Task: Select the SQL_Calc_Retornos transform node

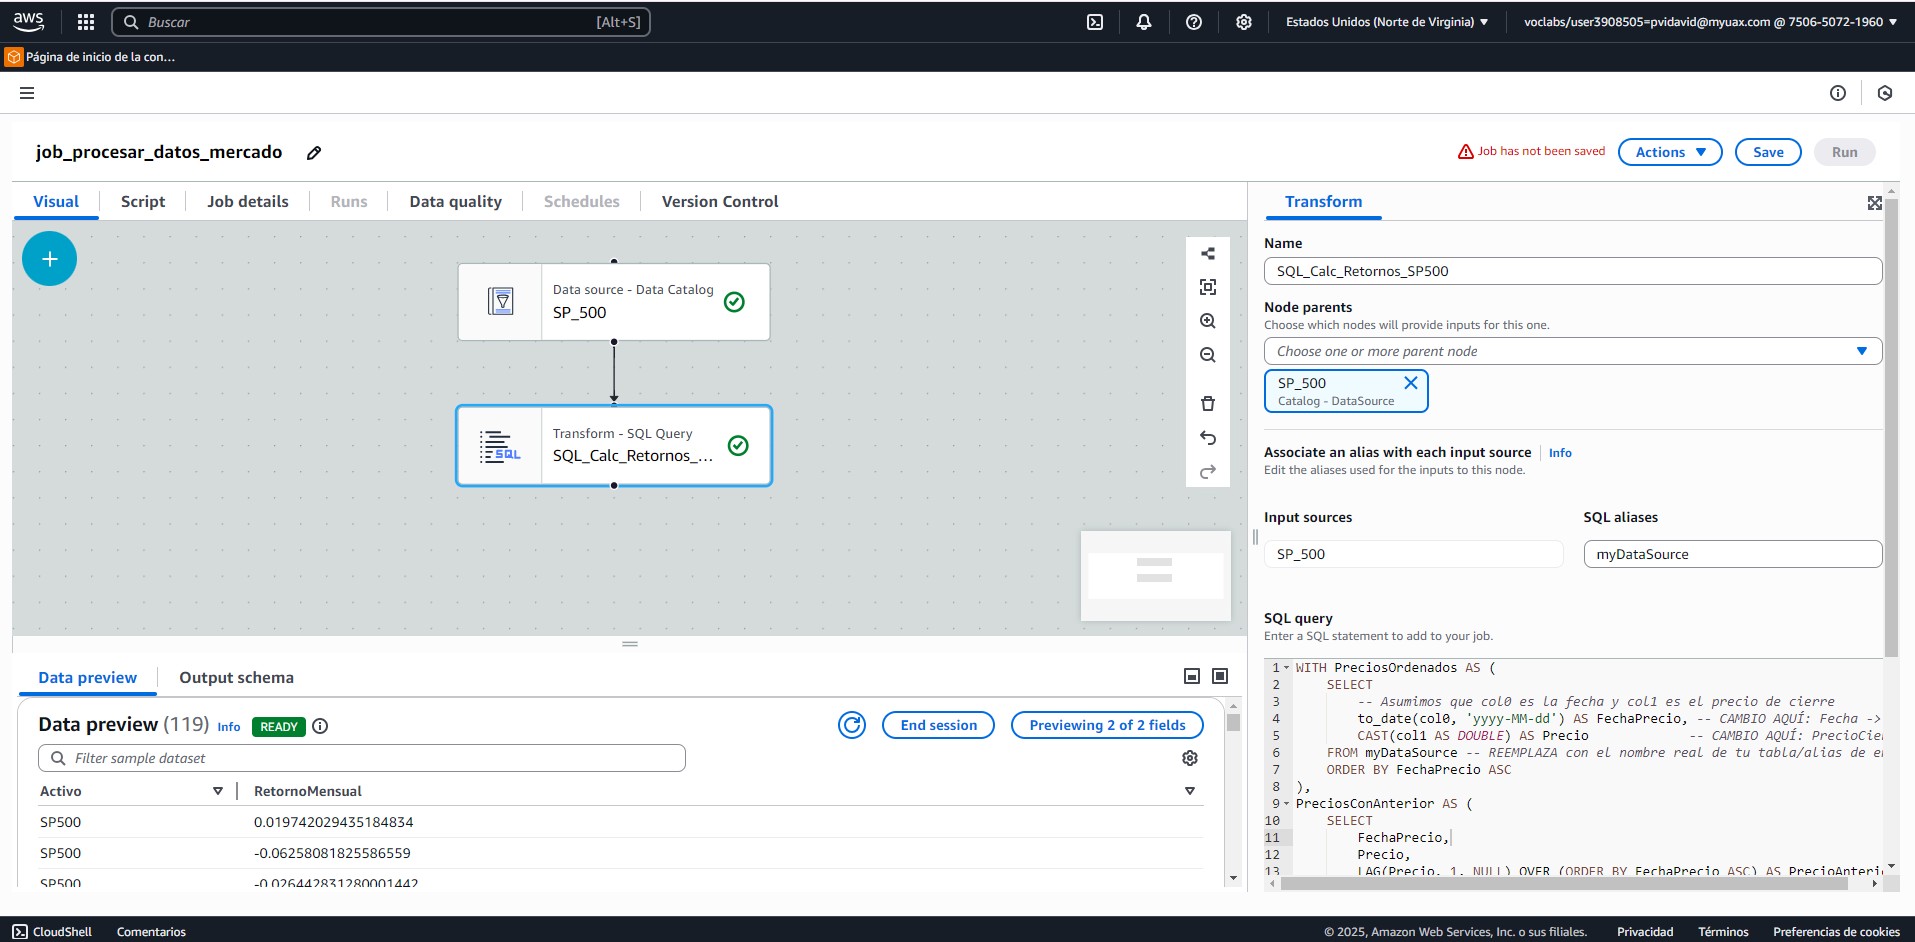Action: tap(614, 446)
